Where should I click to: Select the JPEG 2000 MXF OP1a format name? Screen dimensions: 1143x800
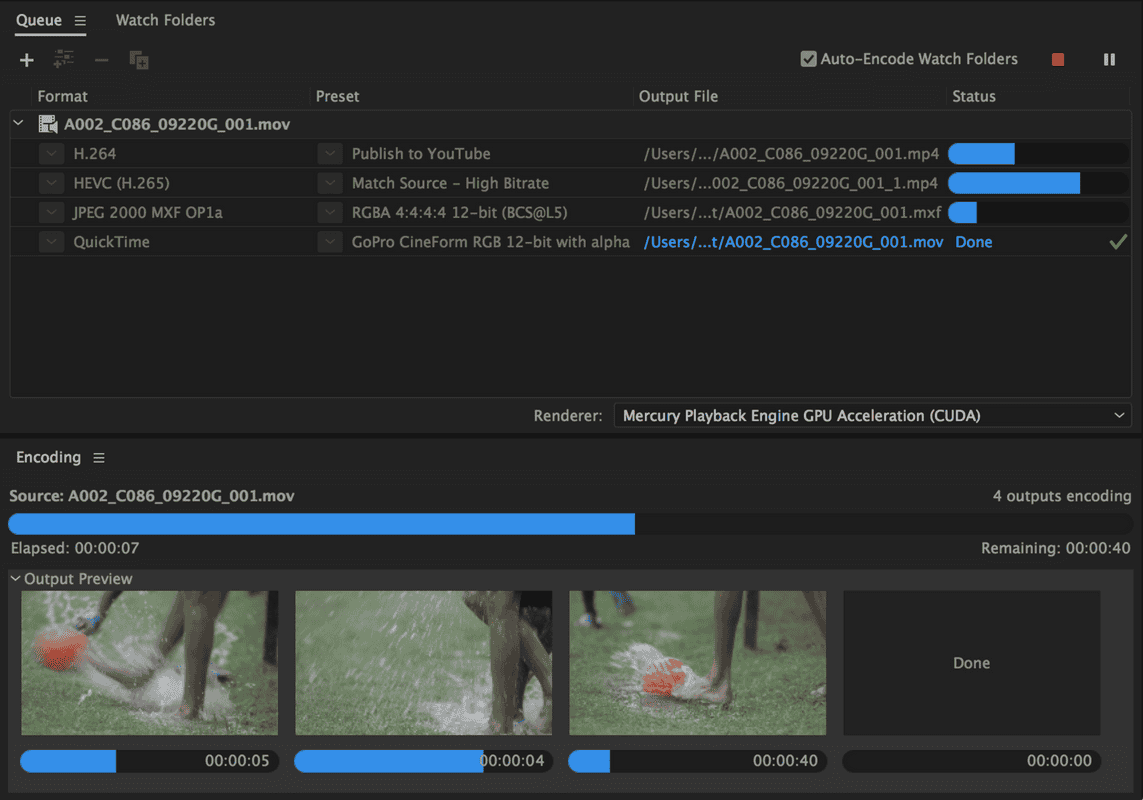pos(148,212)
